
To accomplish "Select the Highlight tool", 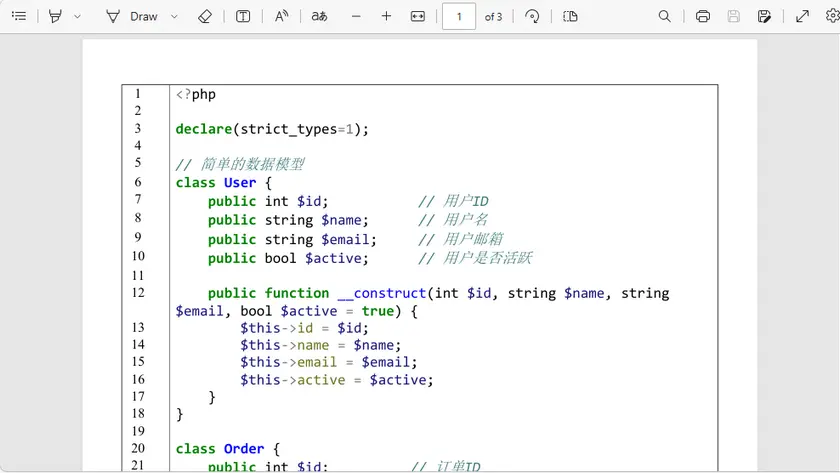I will point(55,16).
